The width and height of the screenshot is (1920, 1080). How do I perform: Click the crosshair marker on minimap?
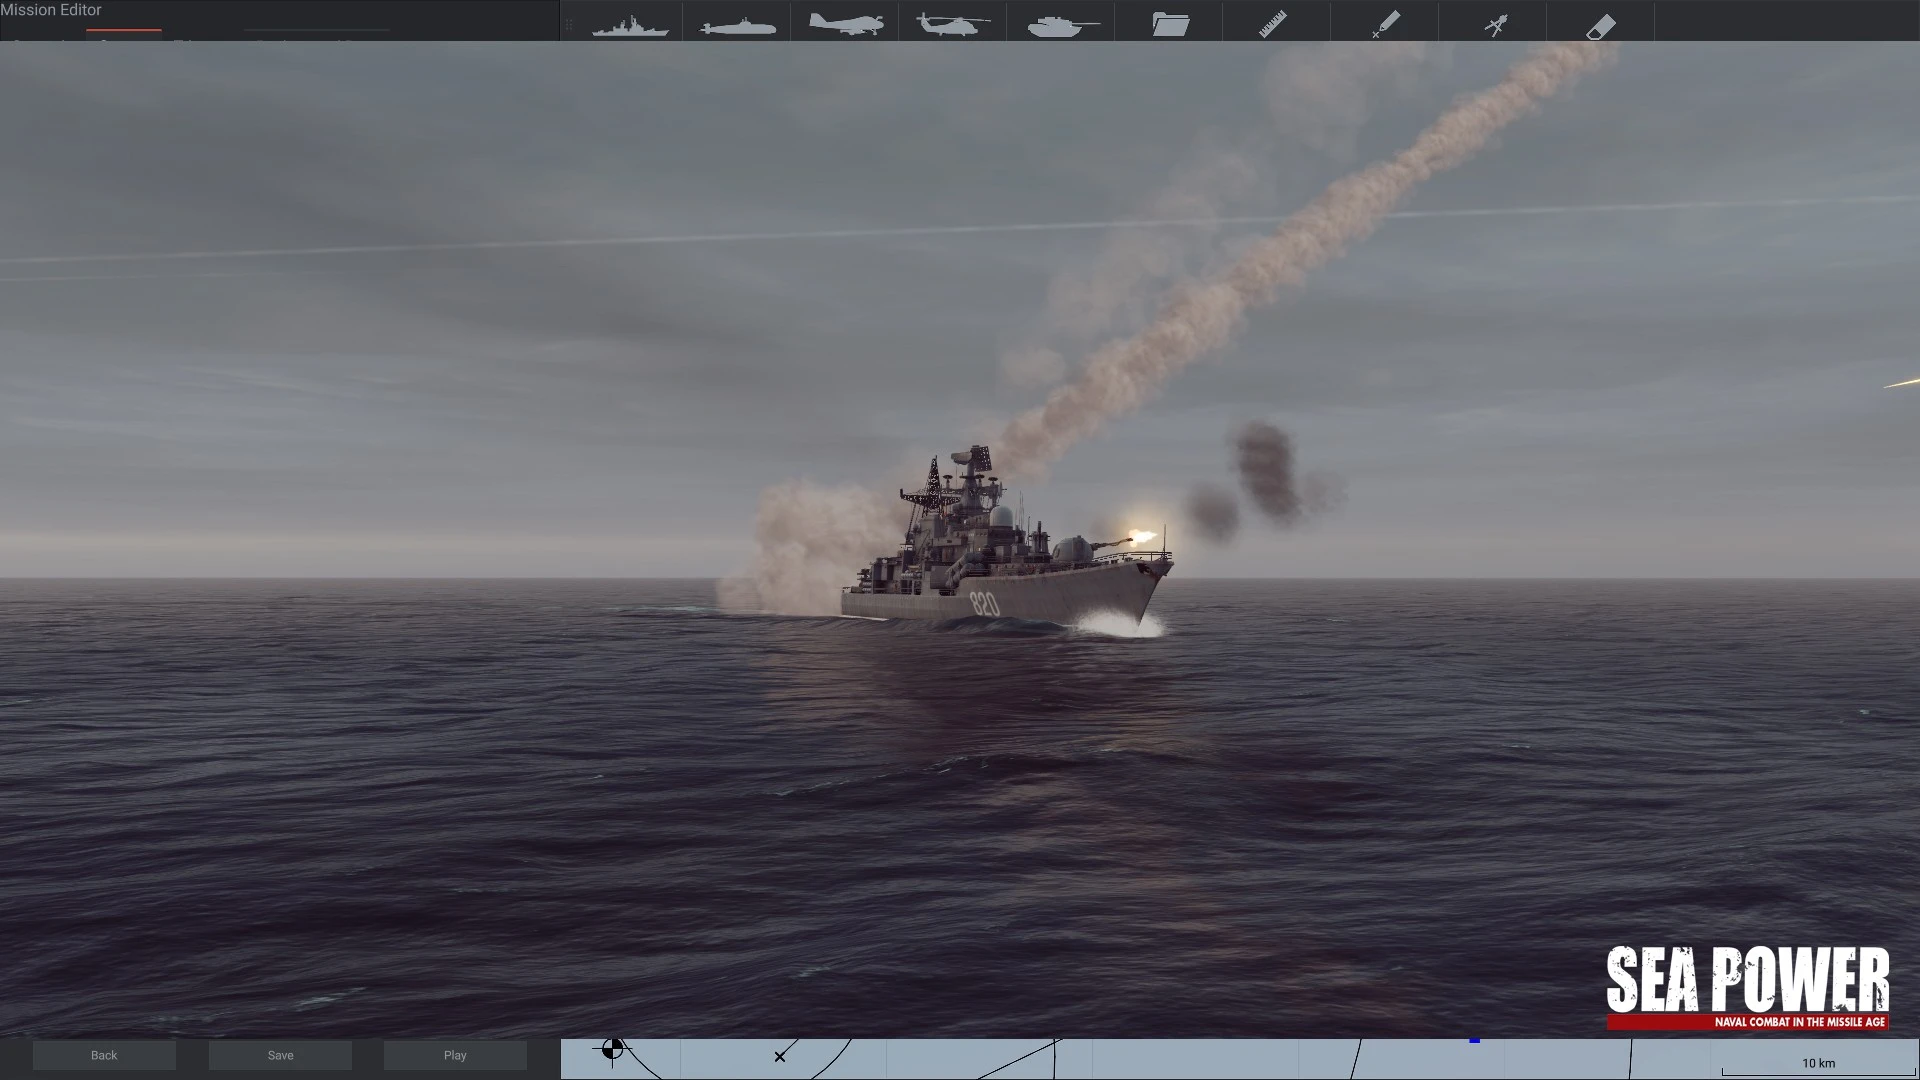613,1049
